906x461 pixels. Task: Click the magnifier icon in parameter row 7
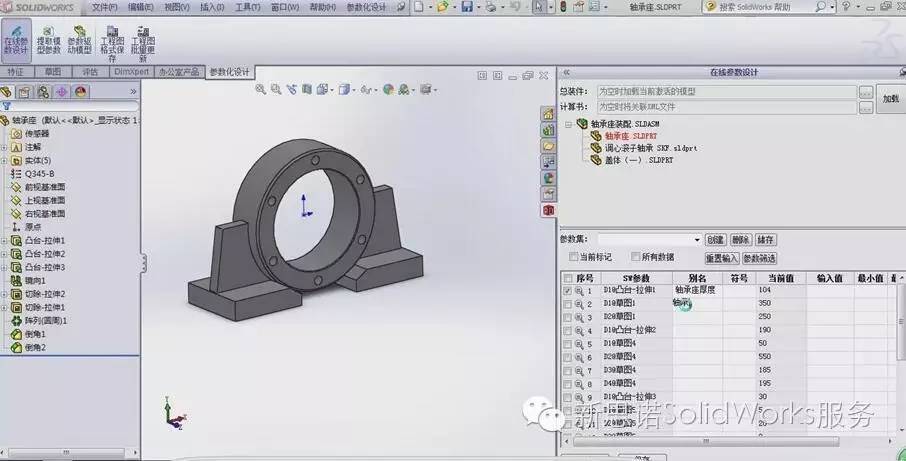[579, 371]
